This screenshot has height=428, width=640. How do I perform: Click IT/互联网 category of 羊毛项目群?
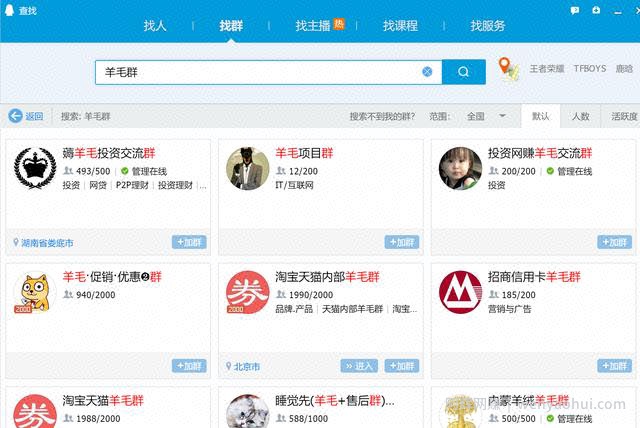tap(295, 185)
